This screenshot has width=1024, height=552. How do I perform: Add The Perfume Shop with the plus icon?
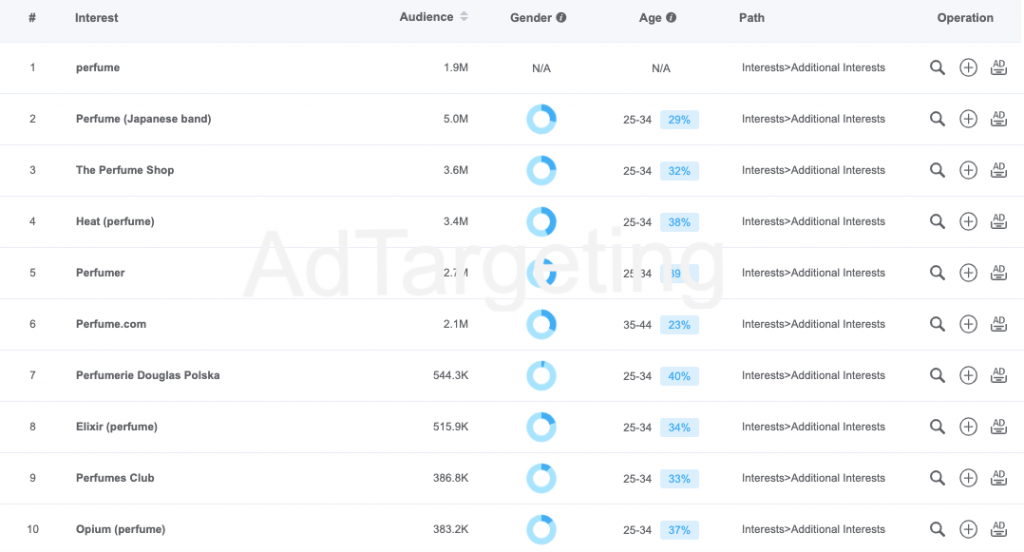point(968,170)
